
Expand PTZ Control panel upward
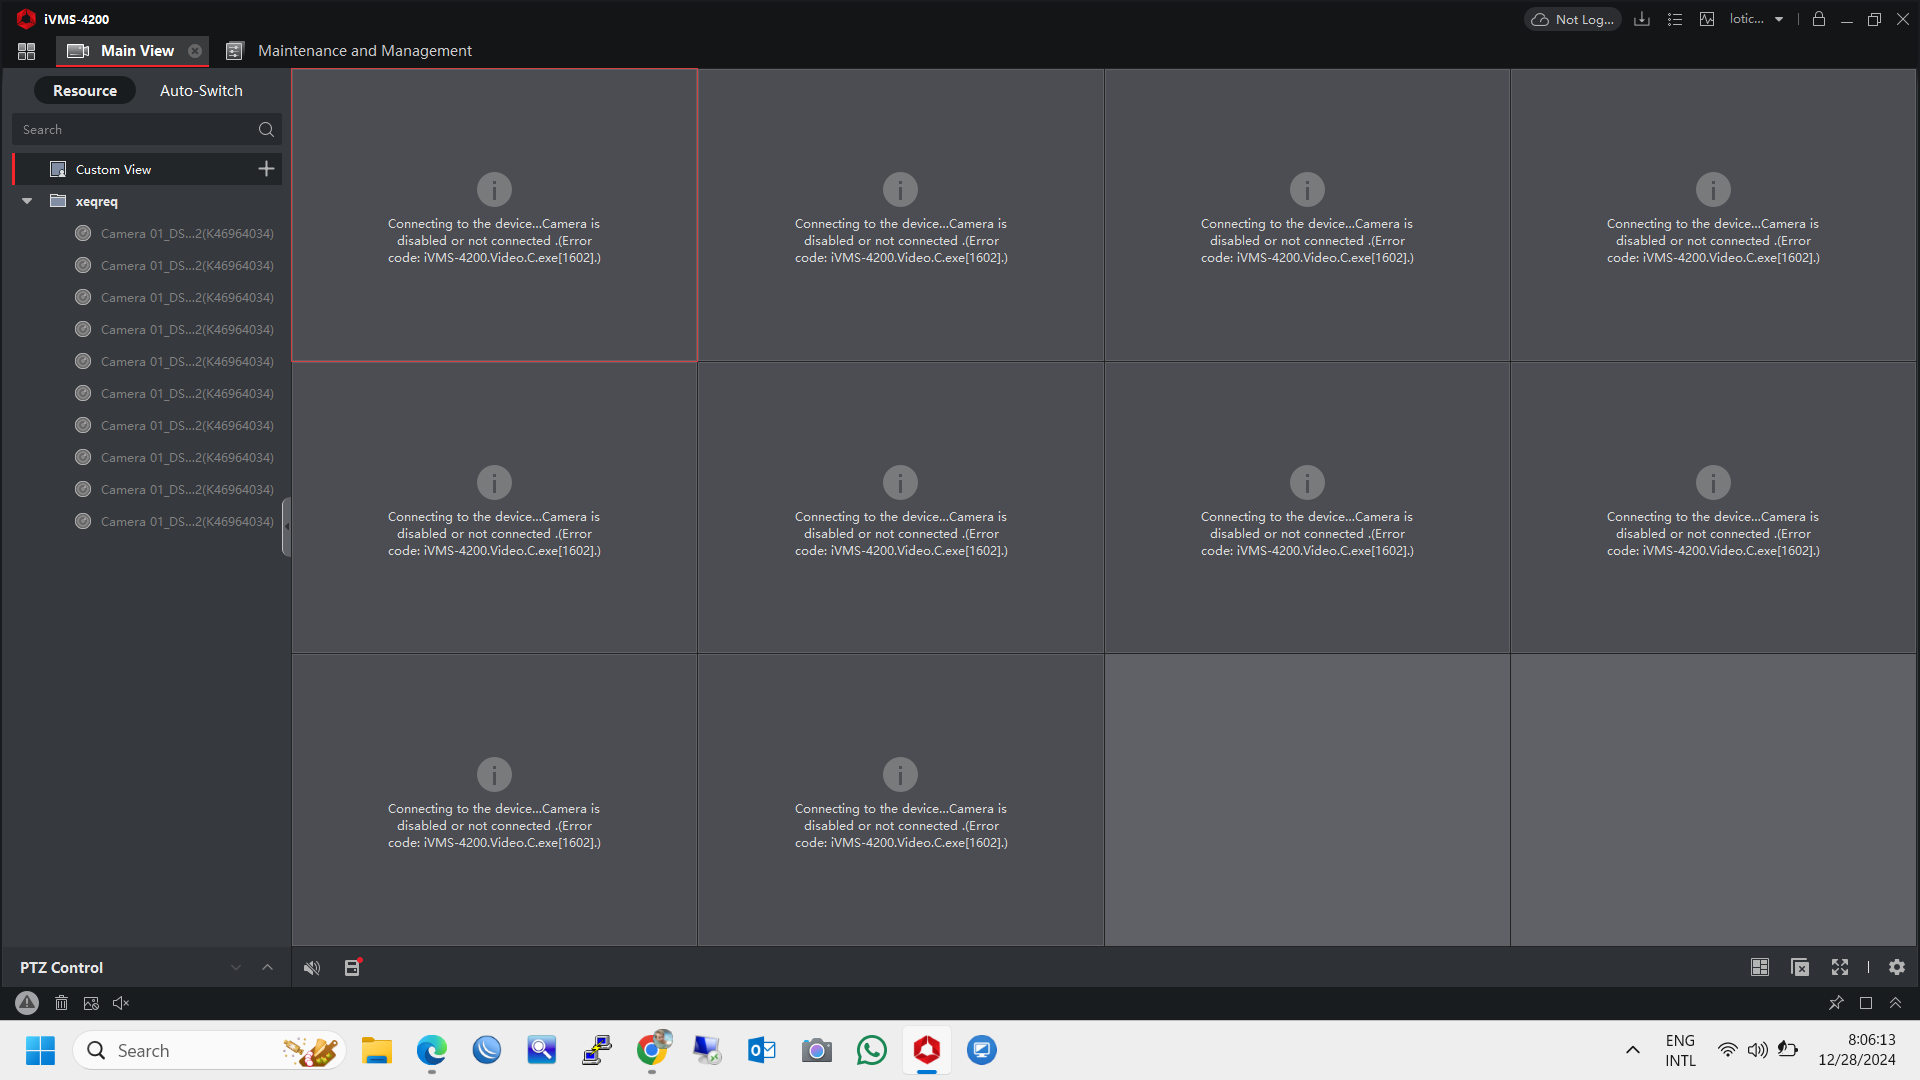[x=267, y=967]
